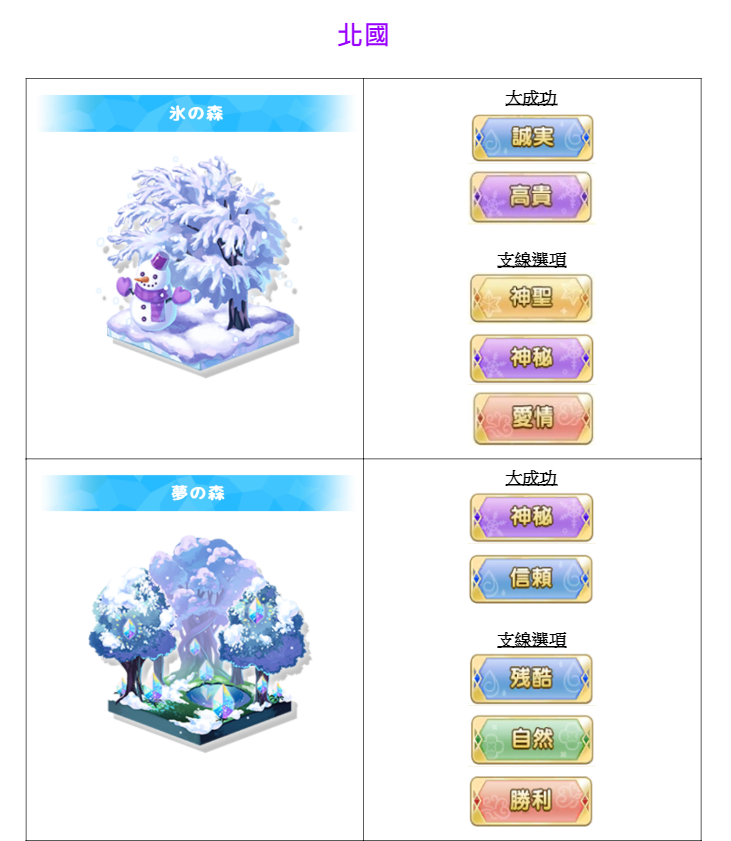This screenshot has height=841, width=731.
Task: Click the snowman with purple scarf
Action: (152, 292)
